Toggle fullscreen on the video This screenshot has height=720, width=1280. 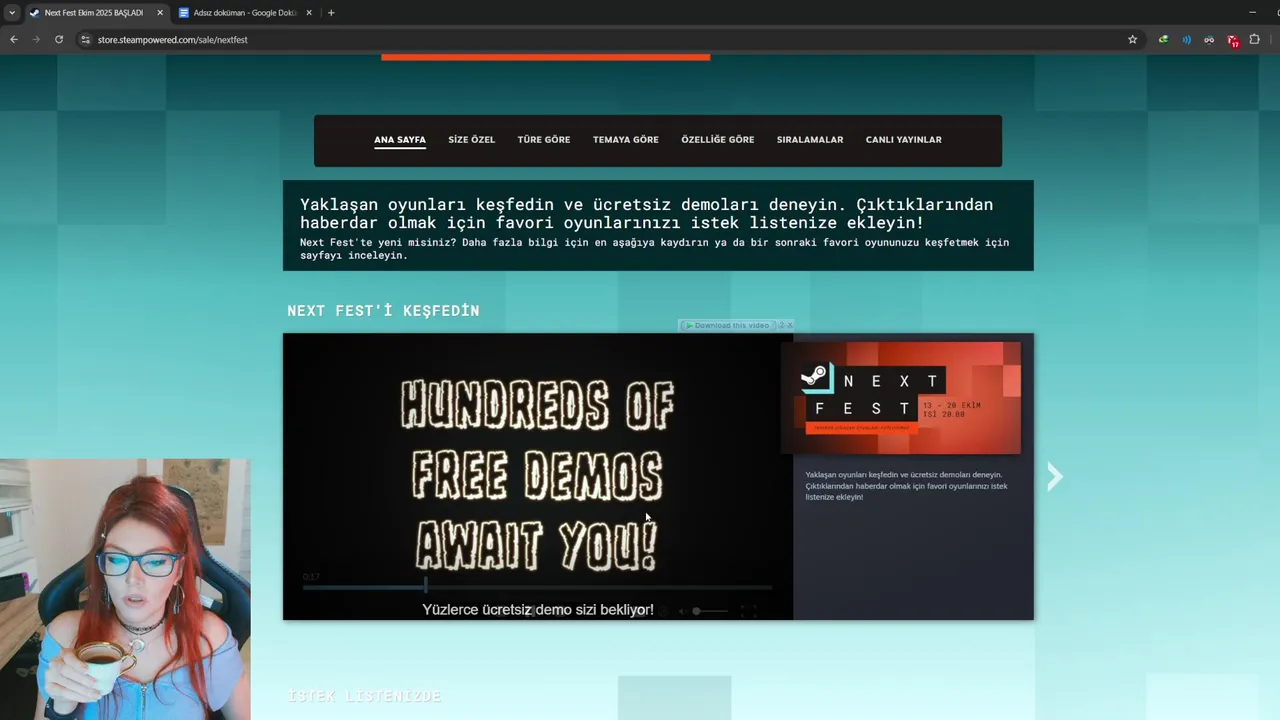pyautogui.click(x=748, y=610)
